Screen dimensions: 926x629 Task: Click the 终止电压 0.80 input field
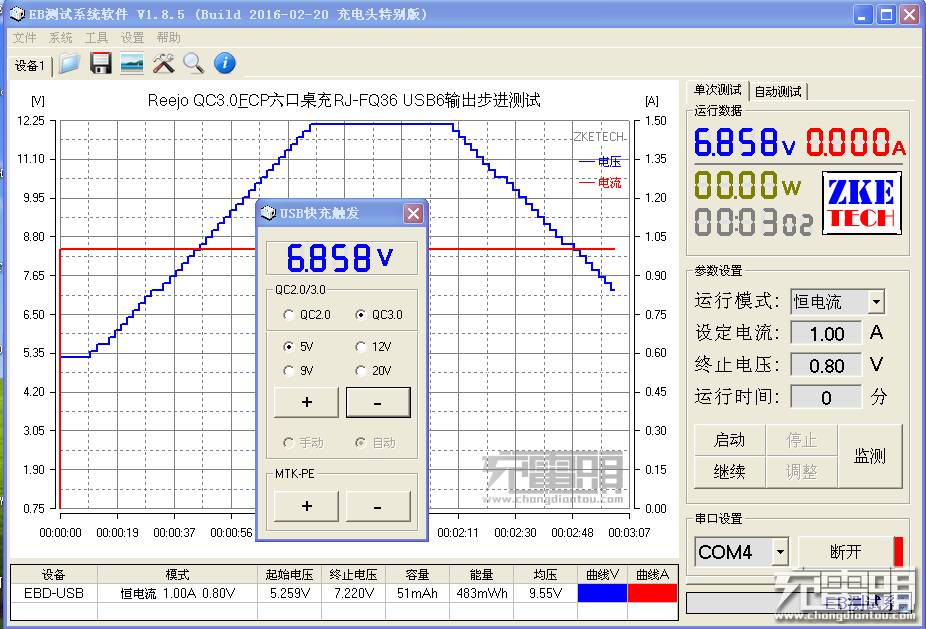[826, 366]
